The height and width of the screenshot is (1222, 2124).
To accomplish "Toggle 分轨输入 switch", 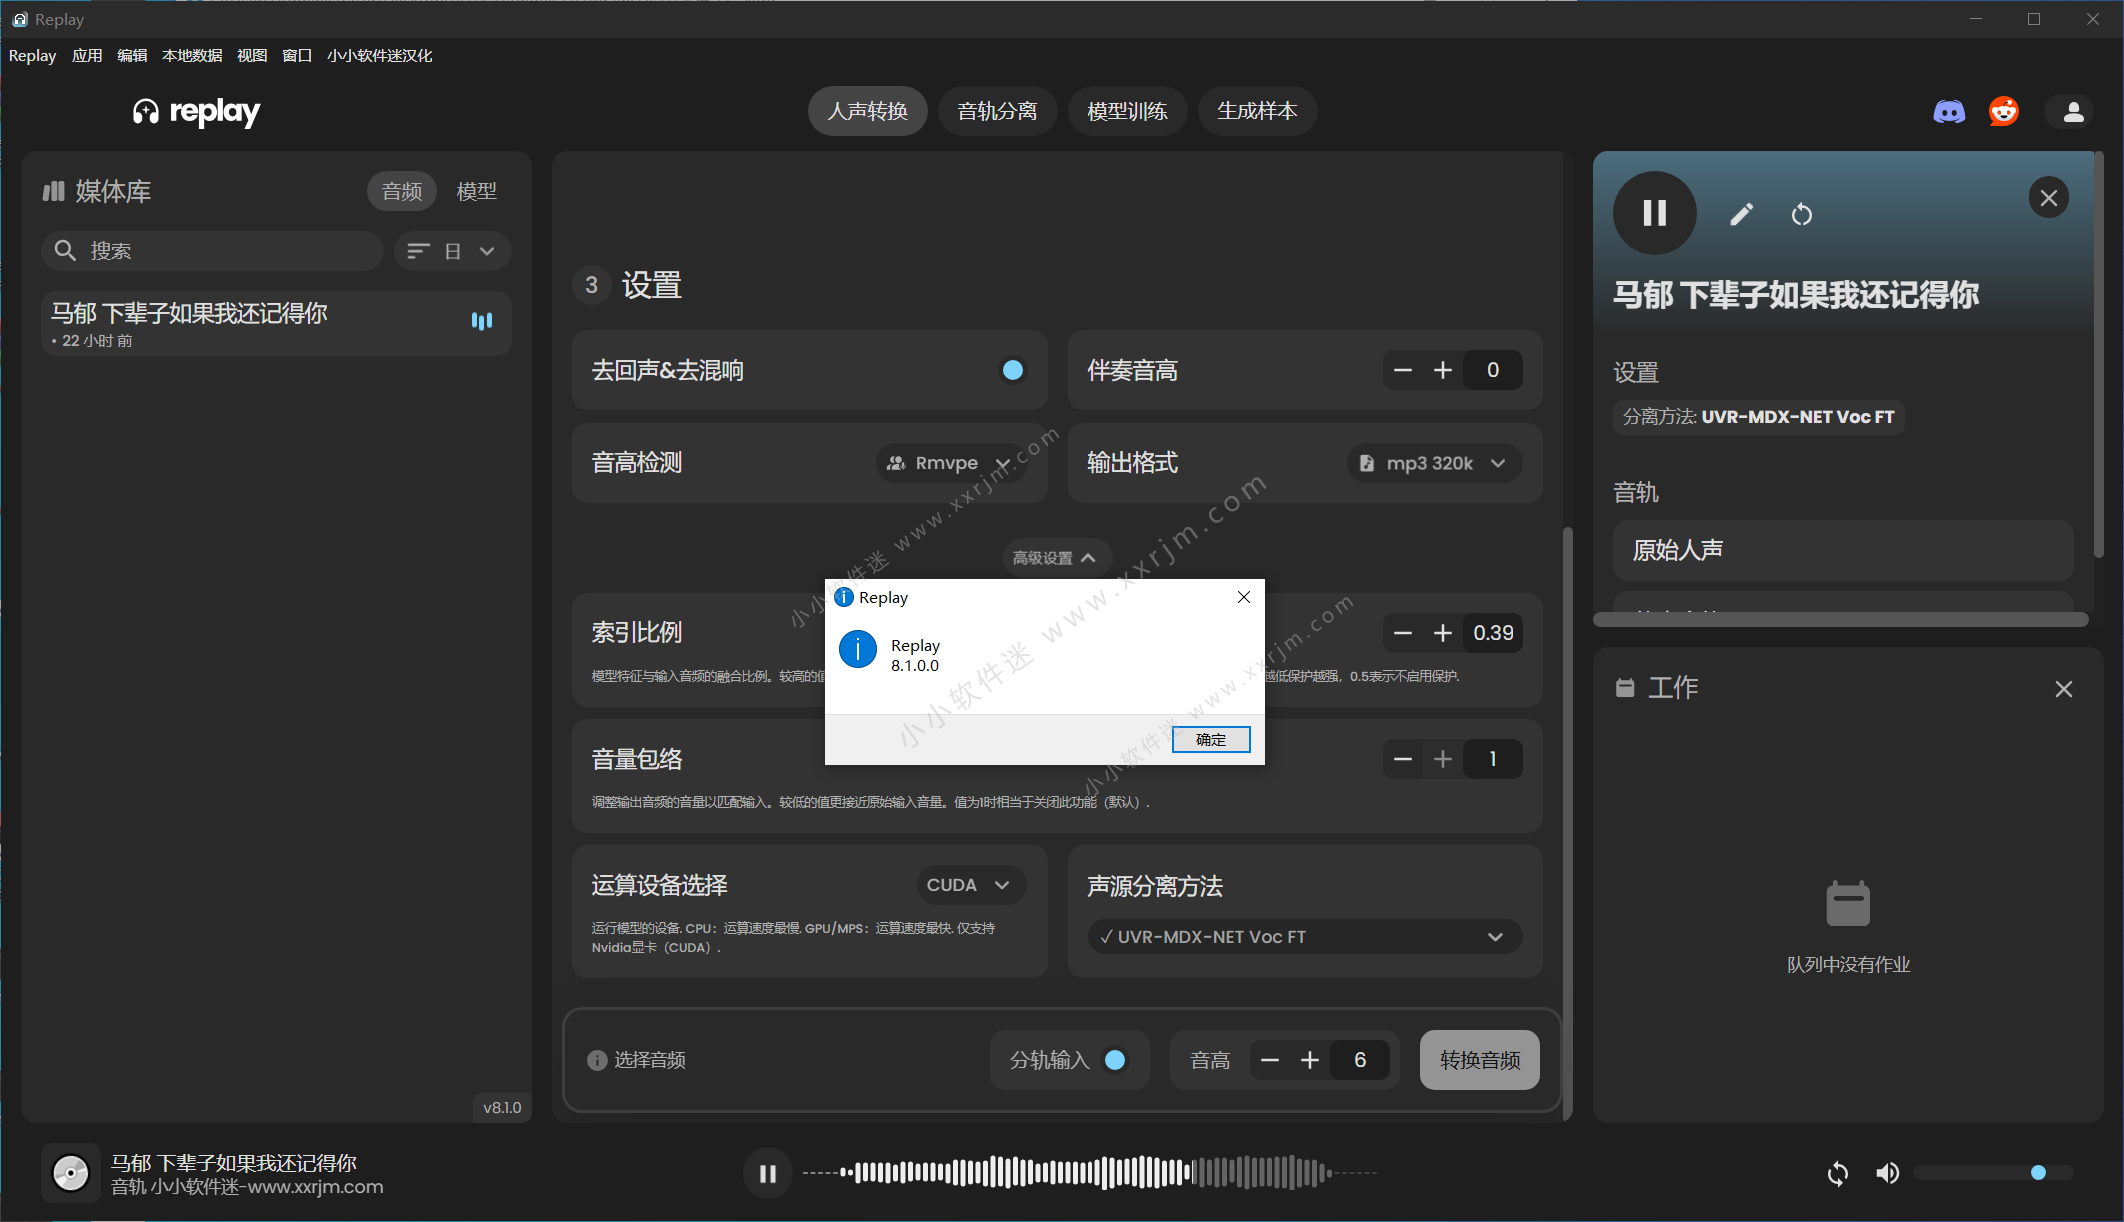I will (x=1114, y=1060).
